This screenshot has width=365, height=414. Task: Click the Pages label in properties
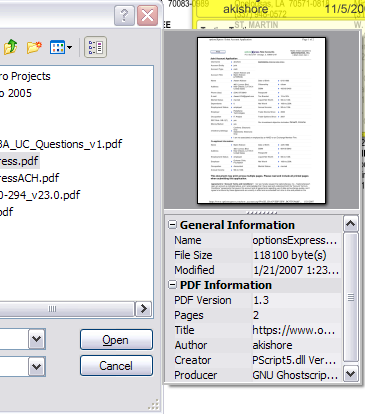189,315
